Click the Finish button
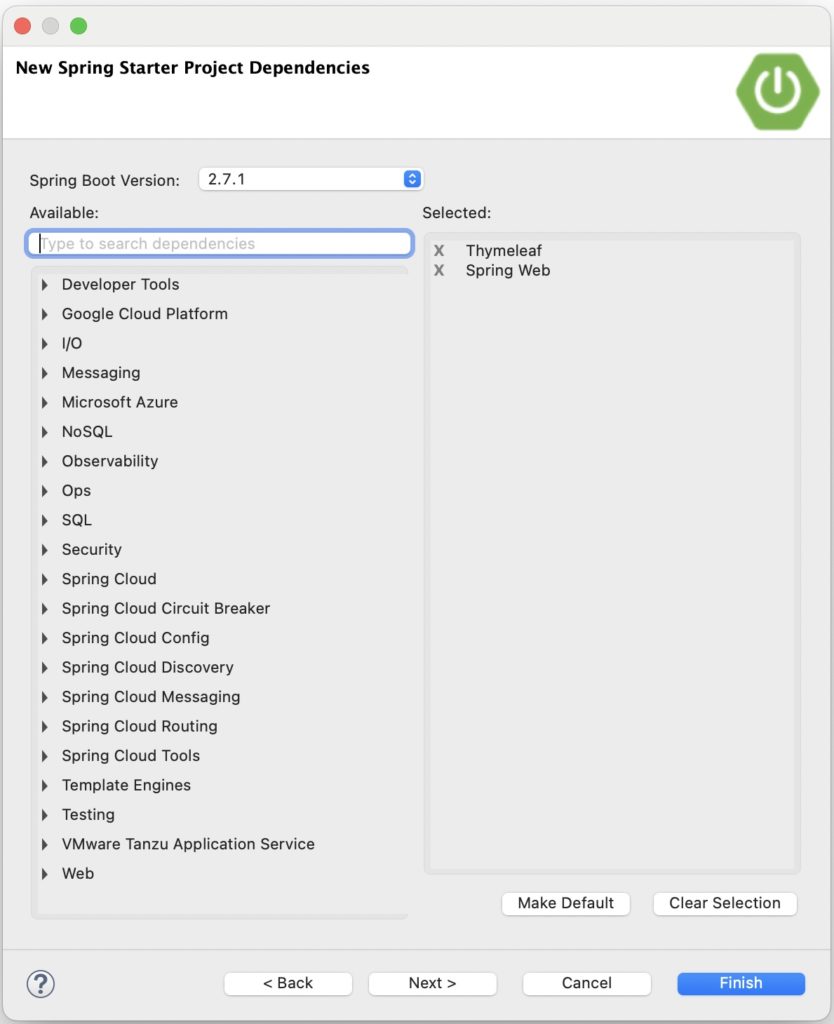 740,983
